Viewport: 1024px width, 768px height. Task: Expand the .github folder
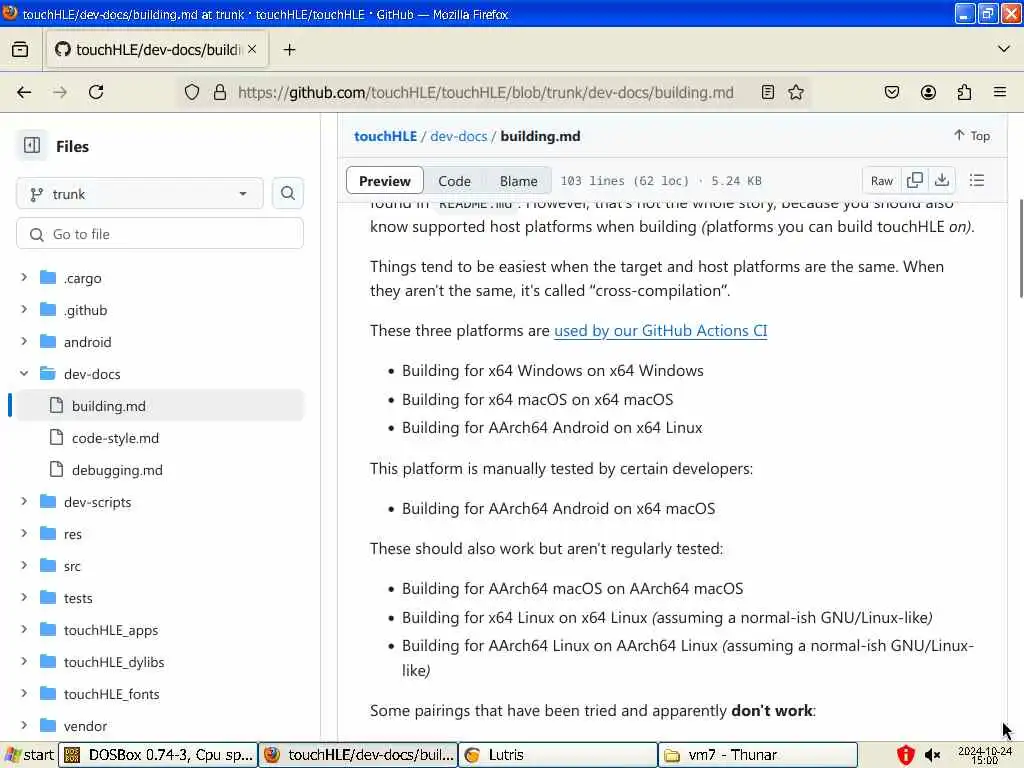click(24, 310)
